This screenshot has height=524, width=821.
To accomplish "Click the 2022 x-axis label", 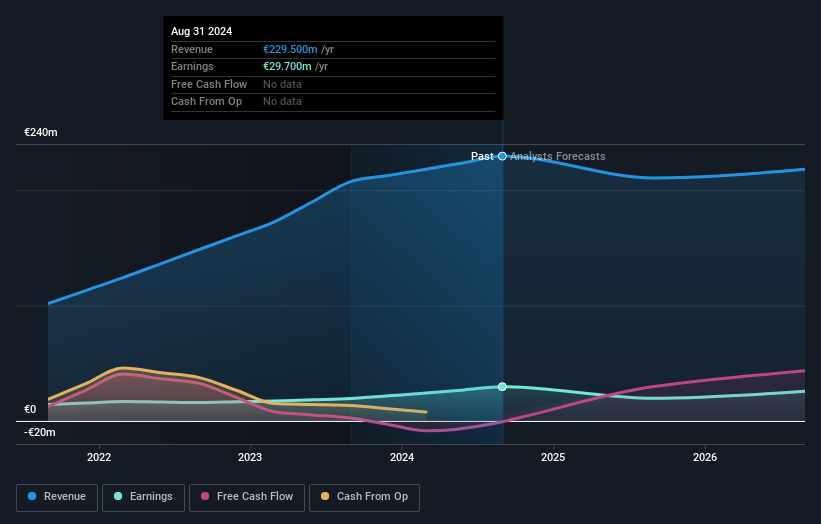I will click(x=99, y=458).
